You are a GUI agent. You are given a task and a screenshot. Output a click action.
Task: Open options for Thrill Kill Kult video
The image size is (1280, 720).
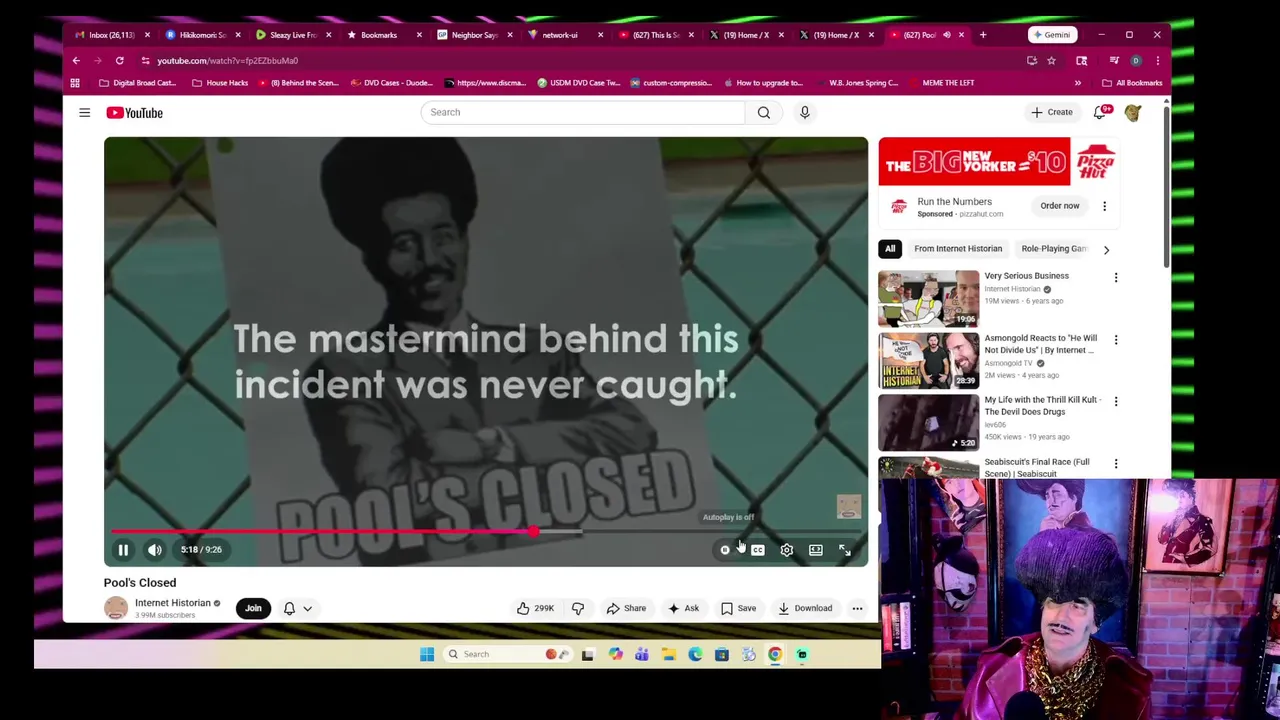tap(1116, 402)
